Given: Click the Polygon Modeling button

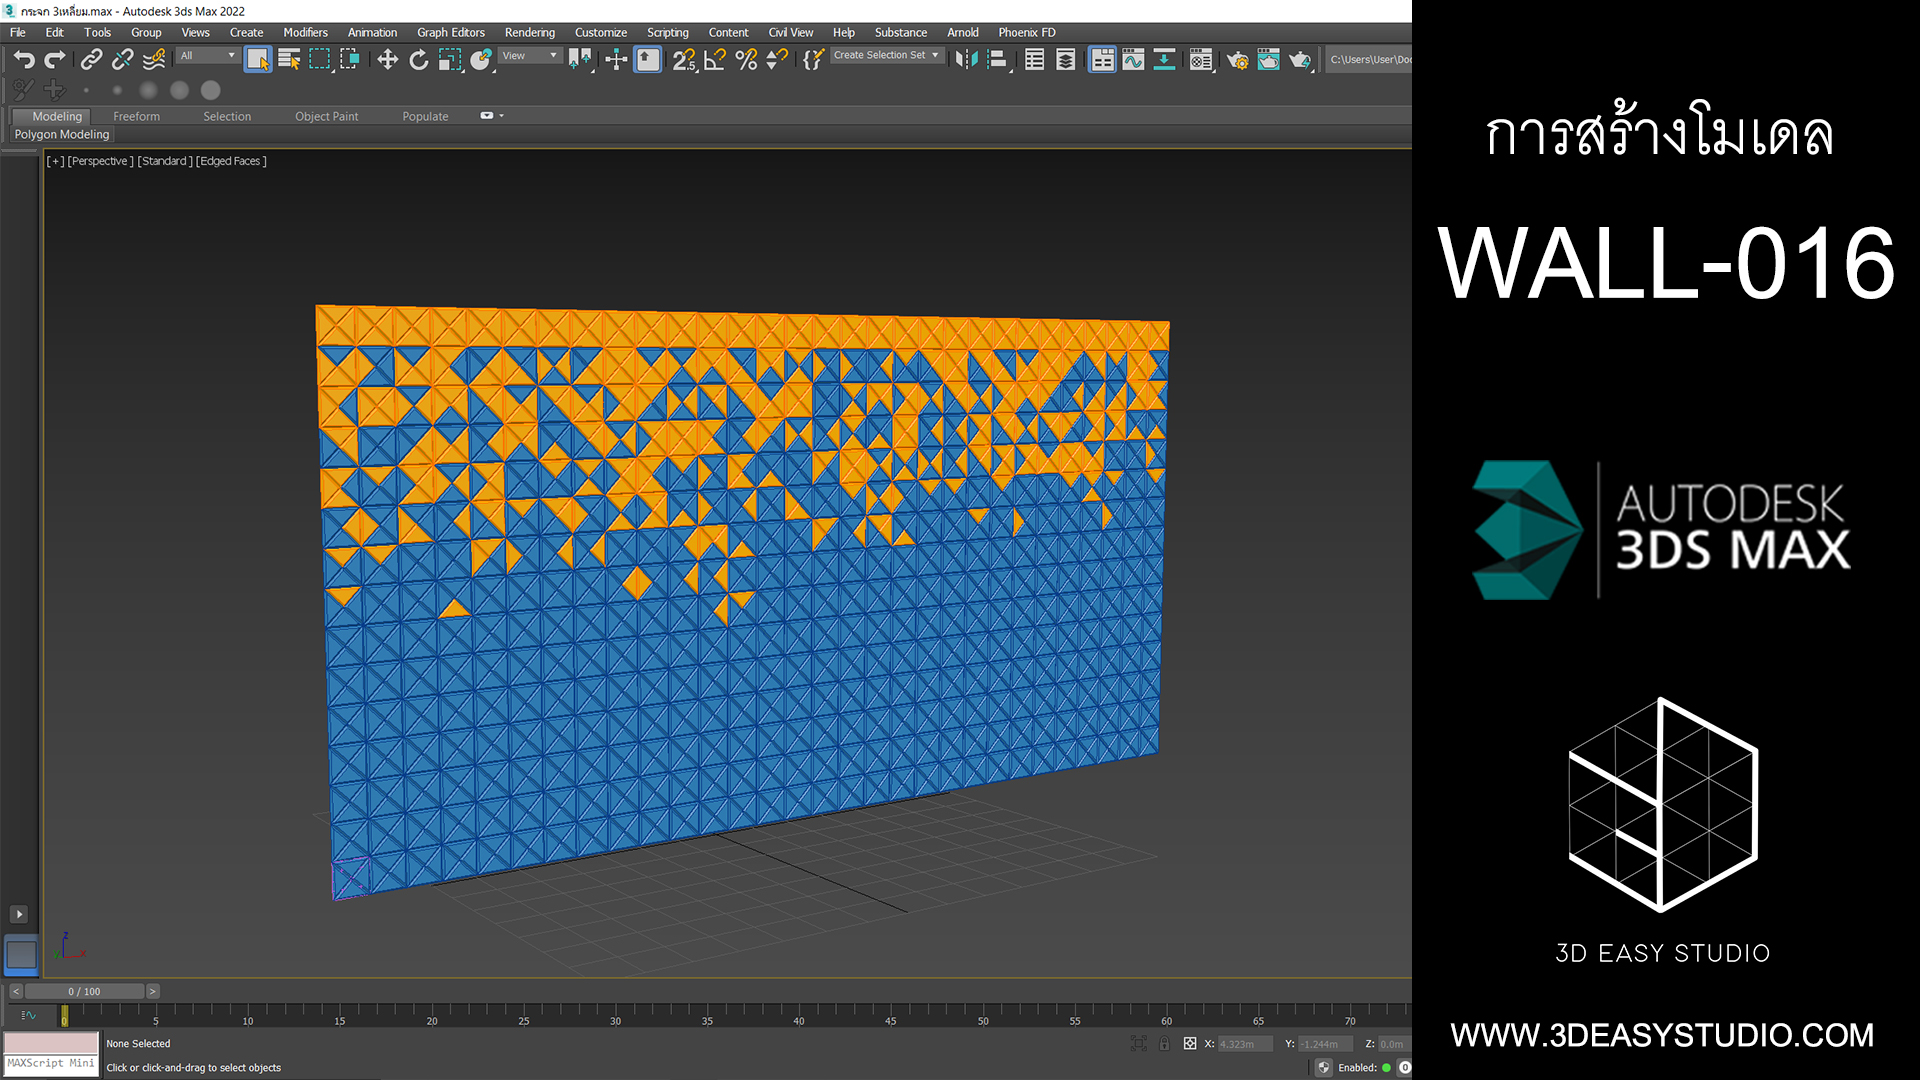Looking at the screenshot, I should point(62,134).
